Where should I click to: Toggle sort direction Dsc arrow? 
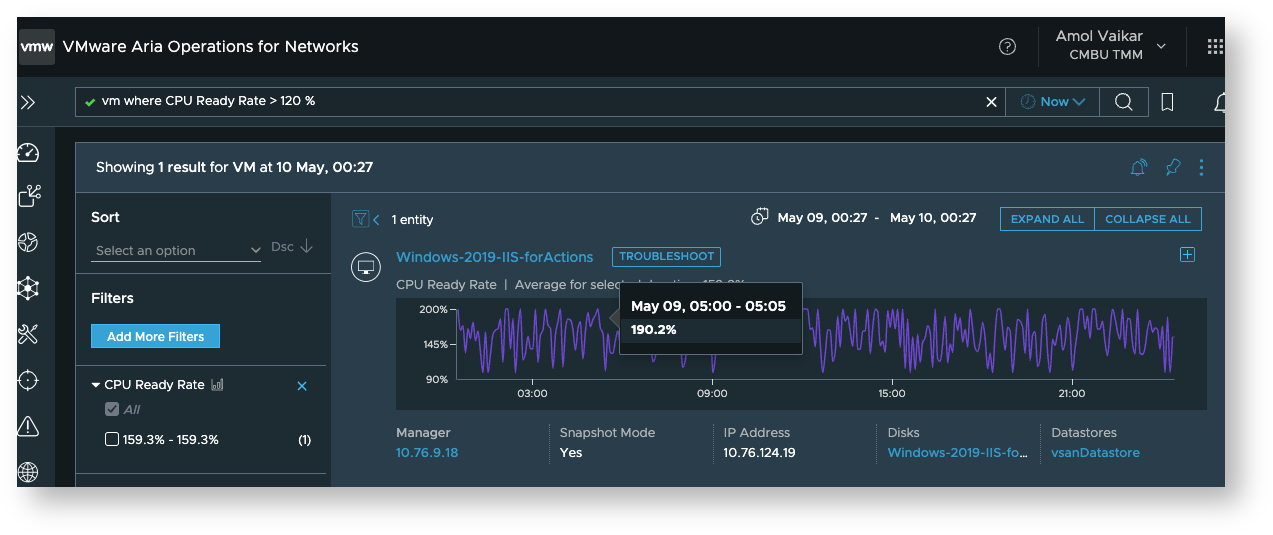(x=306, y=247)
